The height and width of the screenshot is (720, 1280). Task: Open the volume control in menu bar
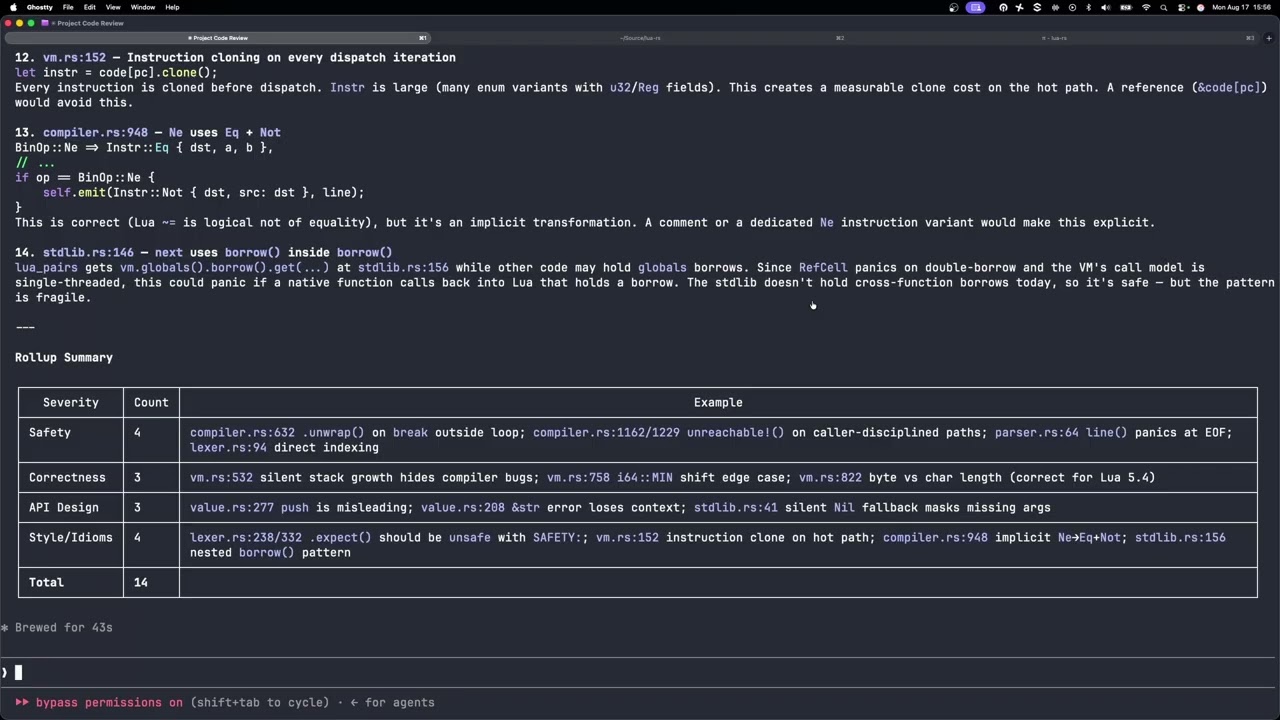[x=1106, y=7]
